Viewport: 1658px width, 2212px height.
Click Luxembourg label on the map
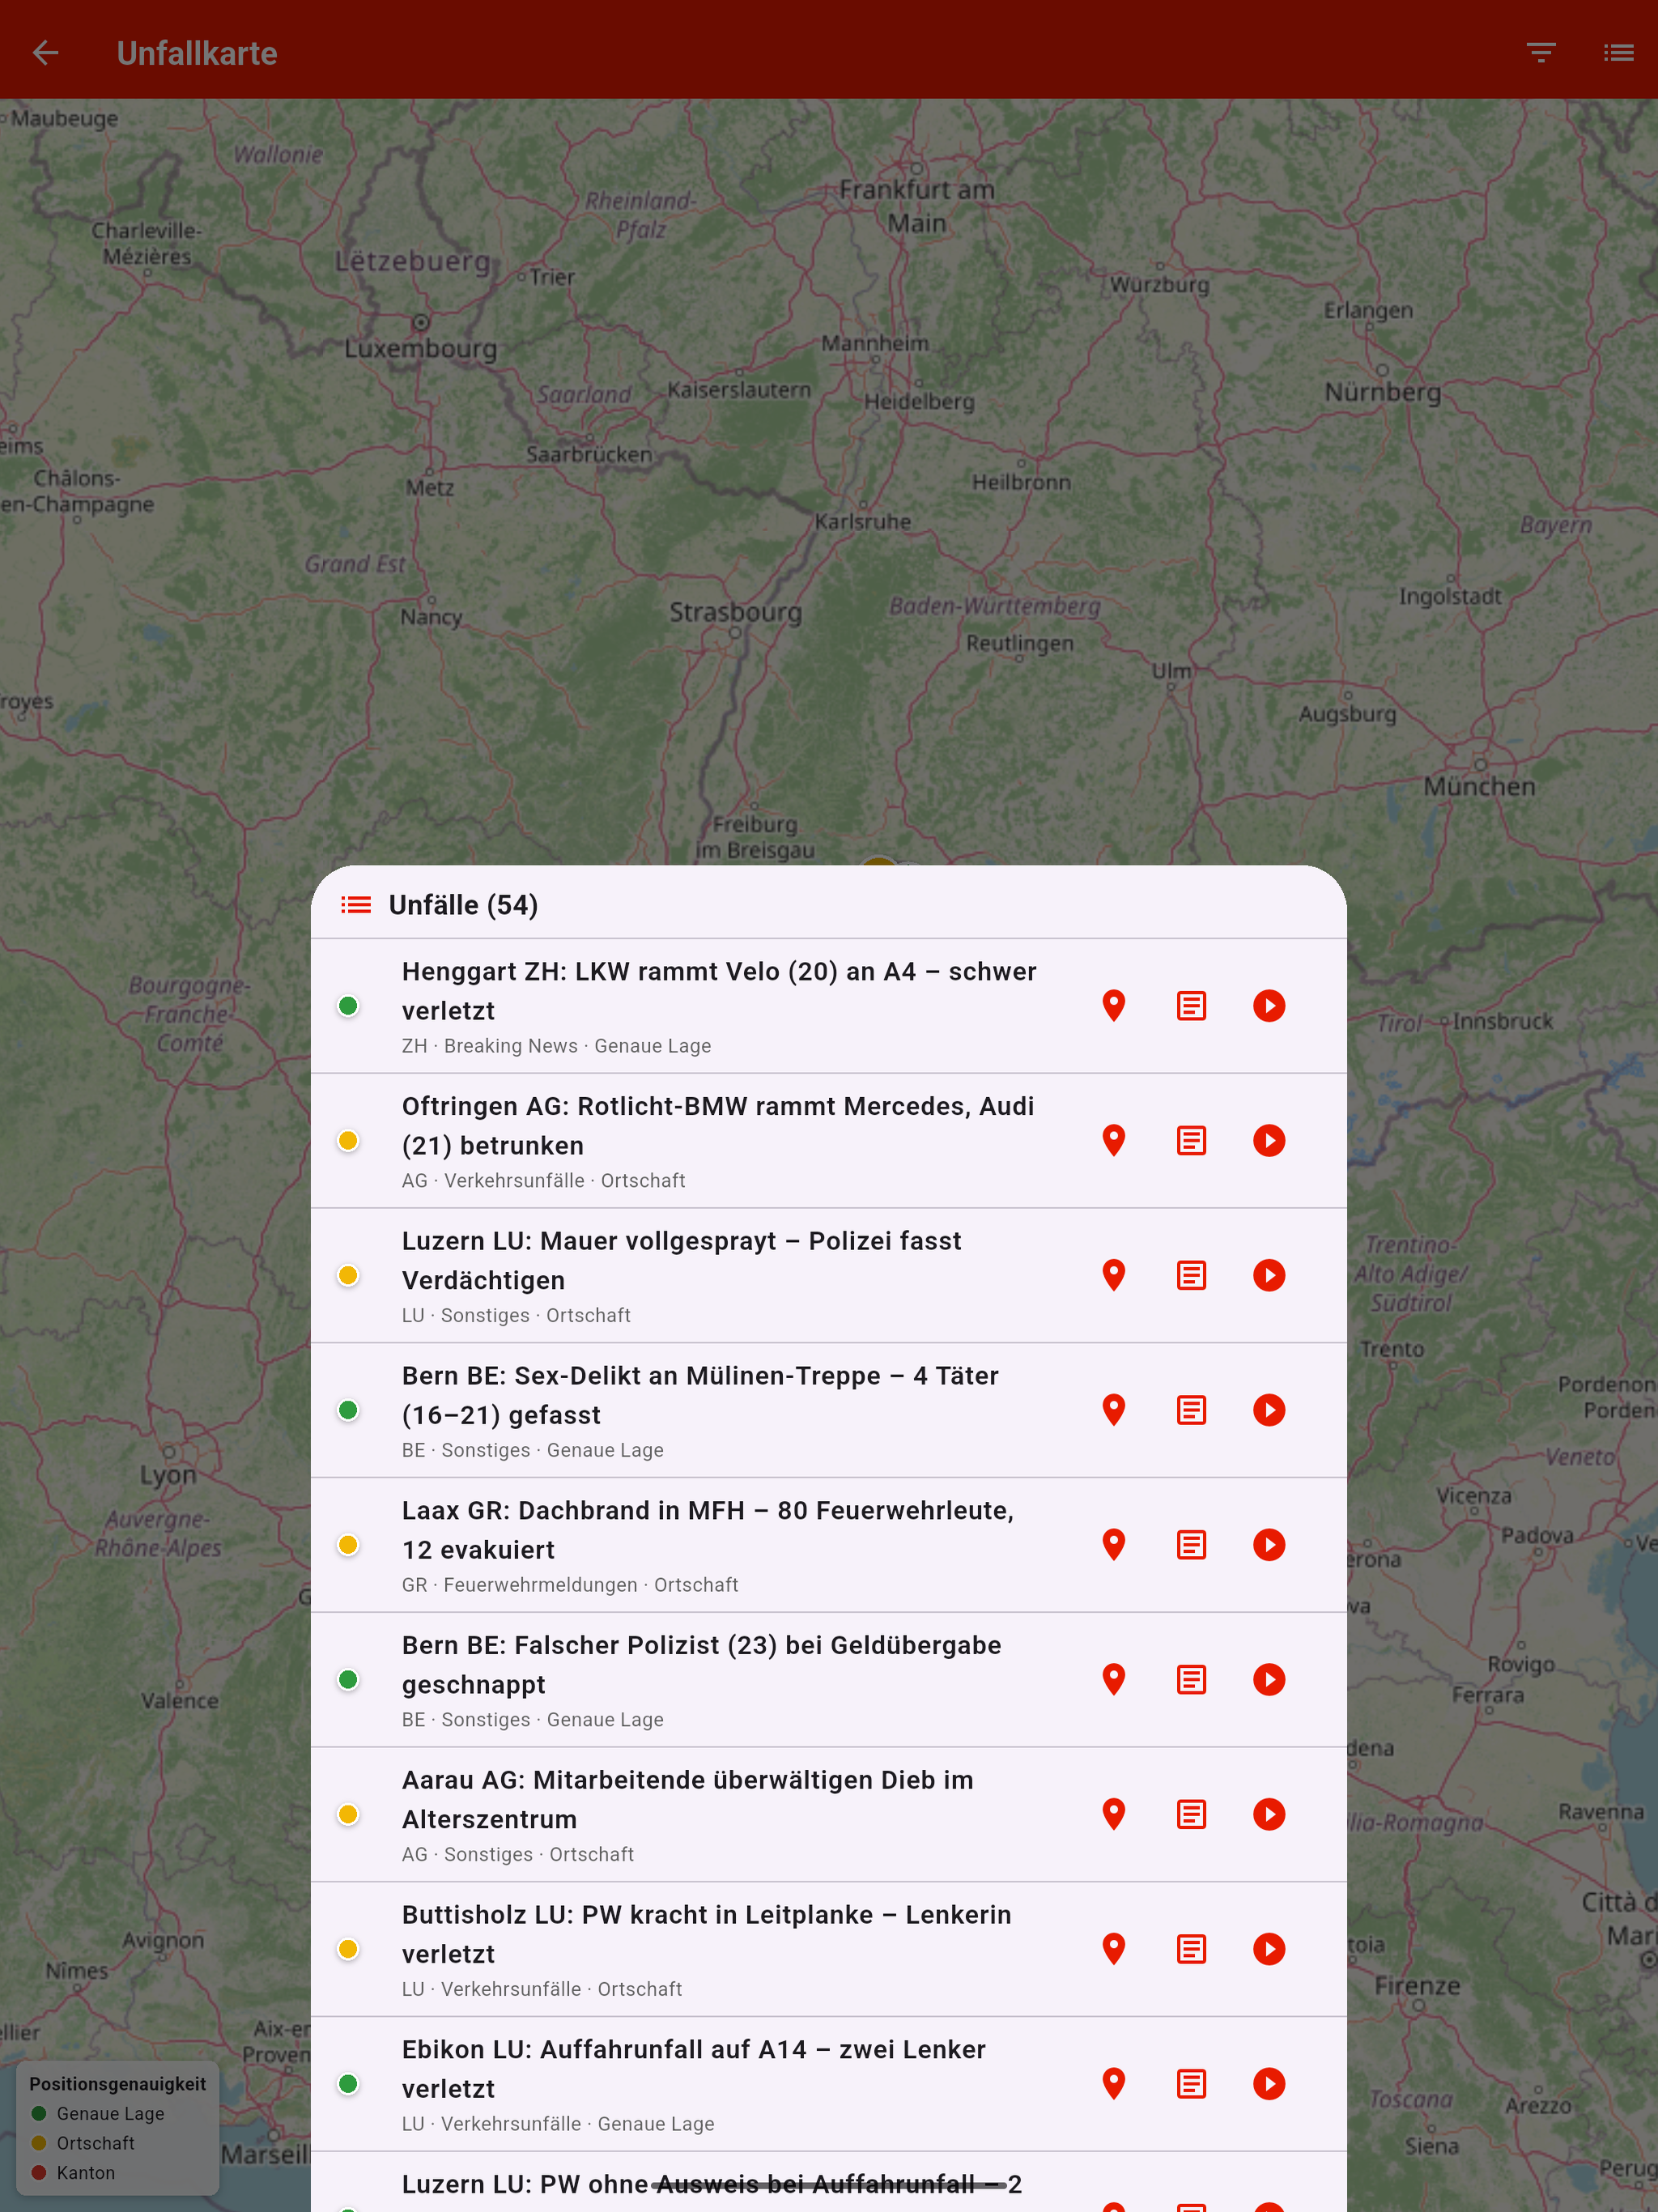click(420, 348)
